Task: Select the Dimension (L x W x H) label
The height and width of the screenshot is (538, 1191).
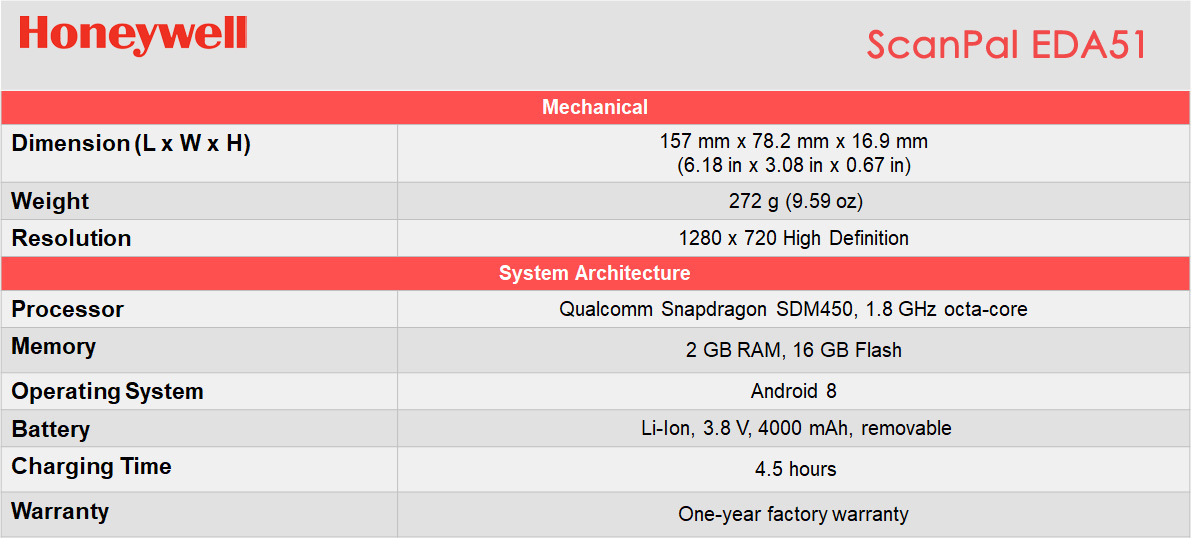Action: click(131, 144)
